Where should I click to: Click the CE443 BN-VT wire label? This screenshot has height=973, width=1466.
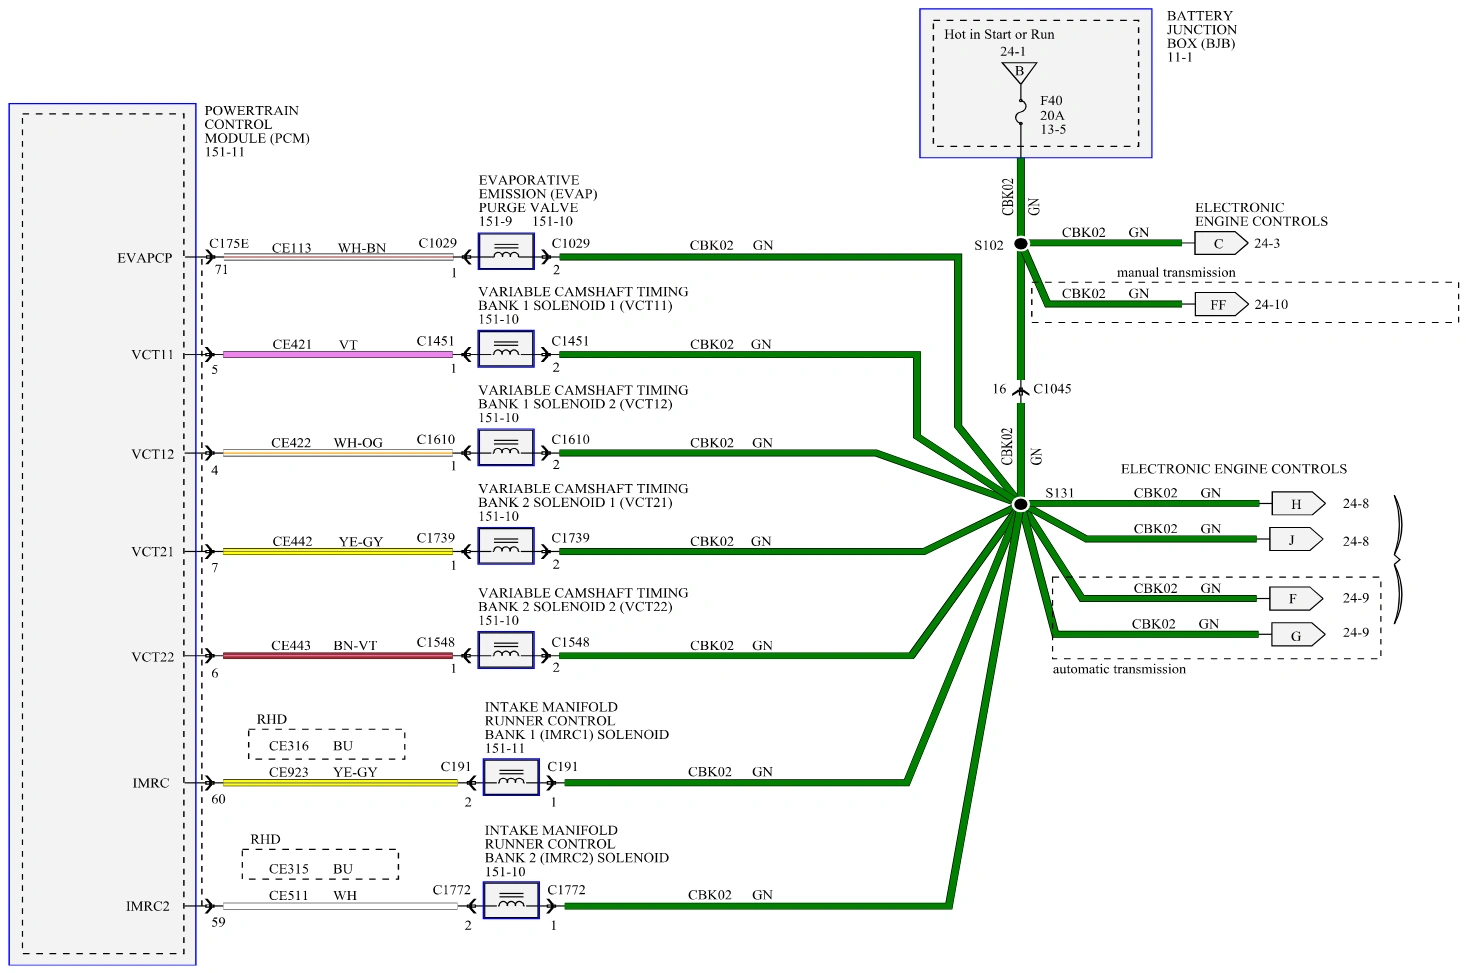pyautogui.click(x=324, y=646)
